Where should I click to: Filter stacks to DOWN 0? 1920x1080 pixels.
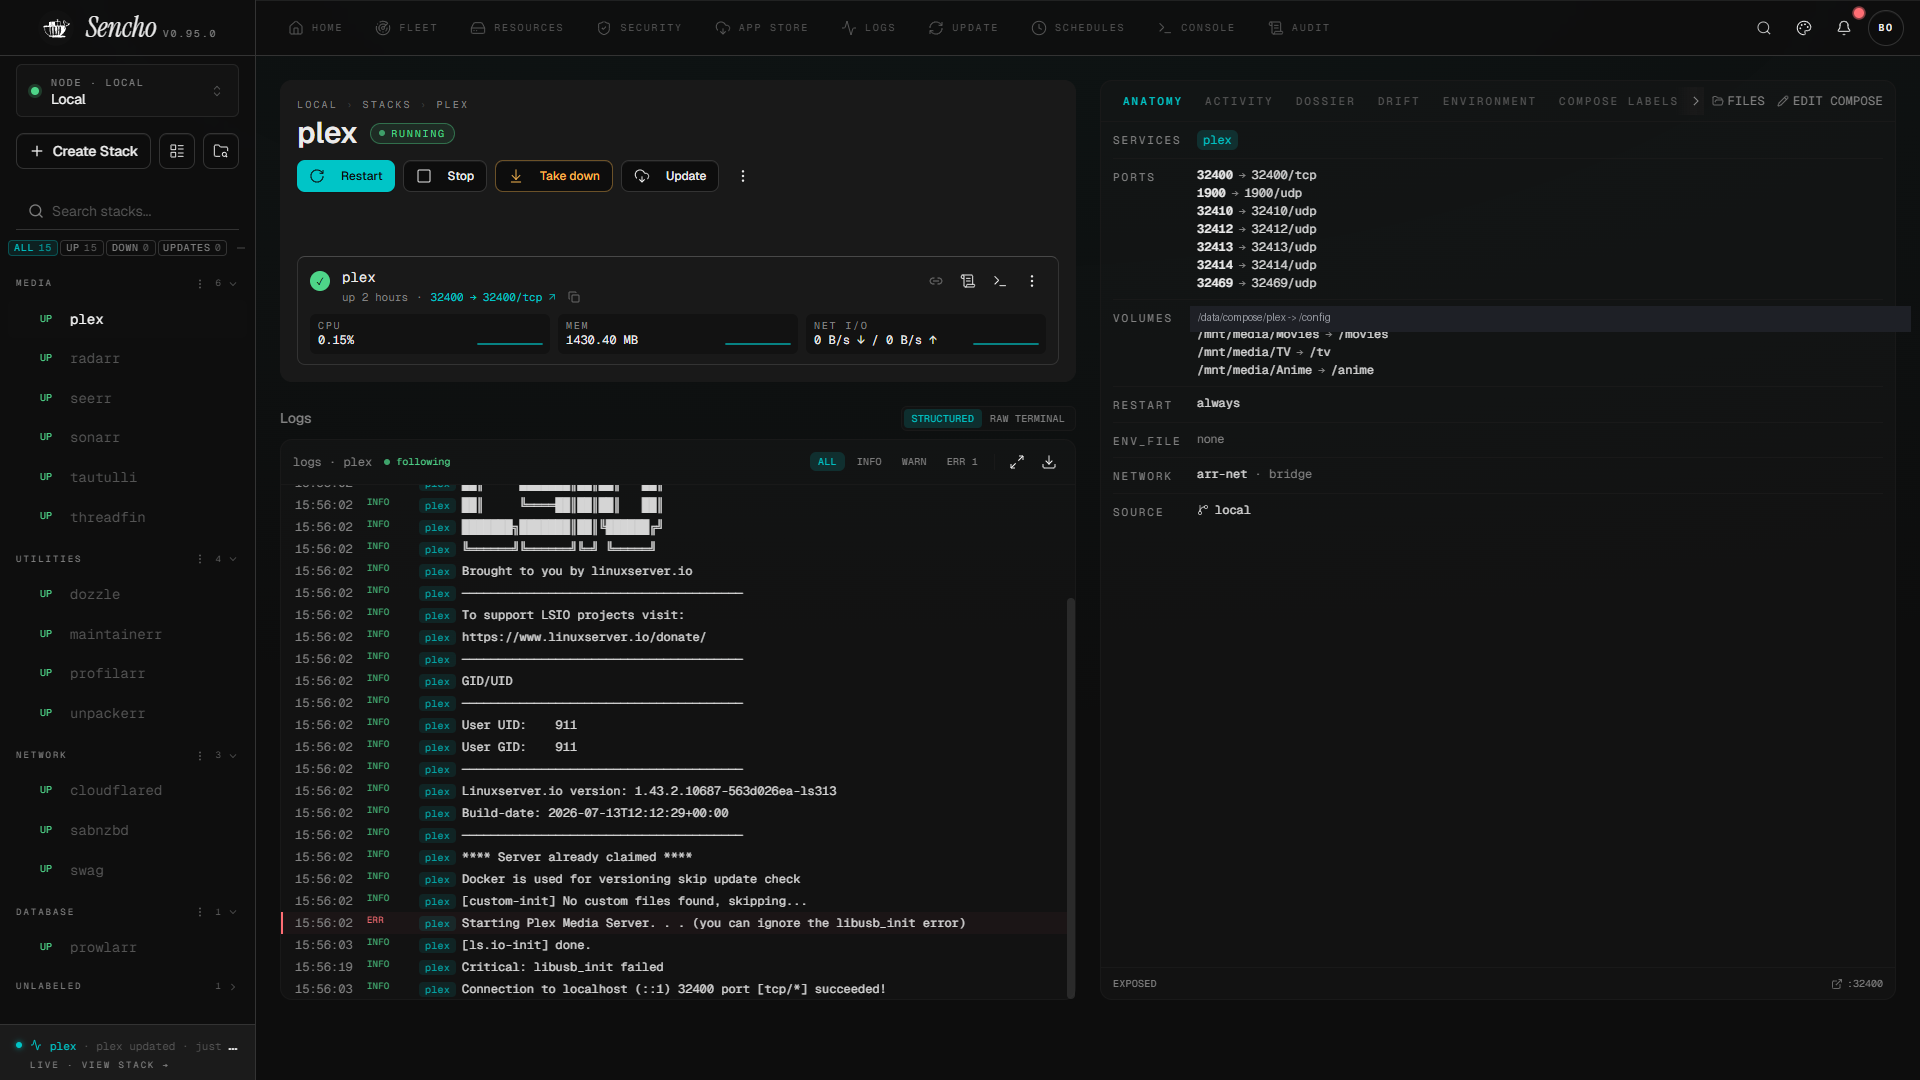130,248
